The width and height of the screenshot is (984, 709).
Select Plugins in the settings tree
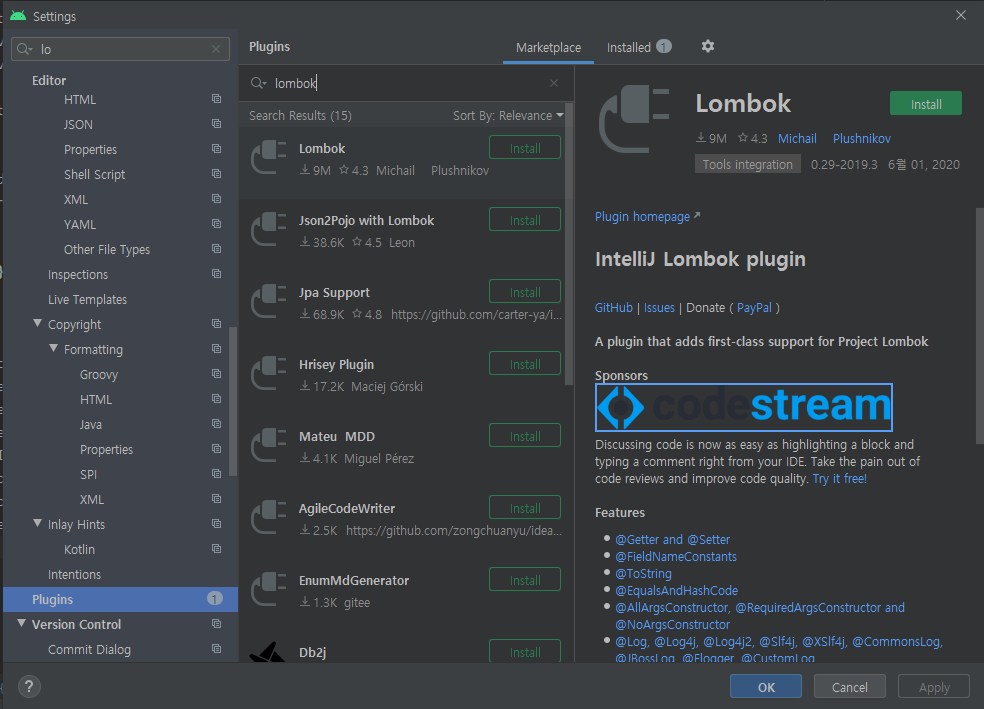[120, 599]
